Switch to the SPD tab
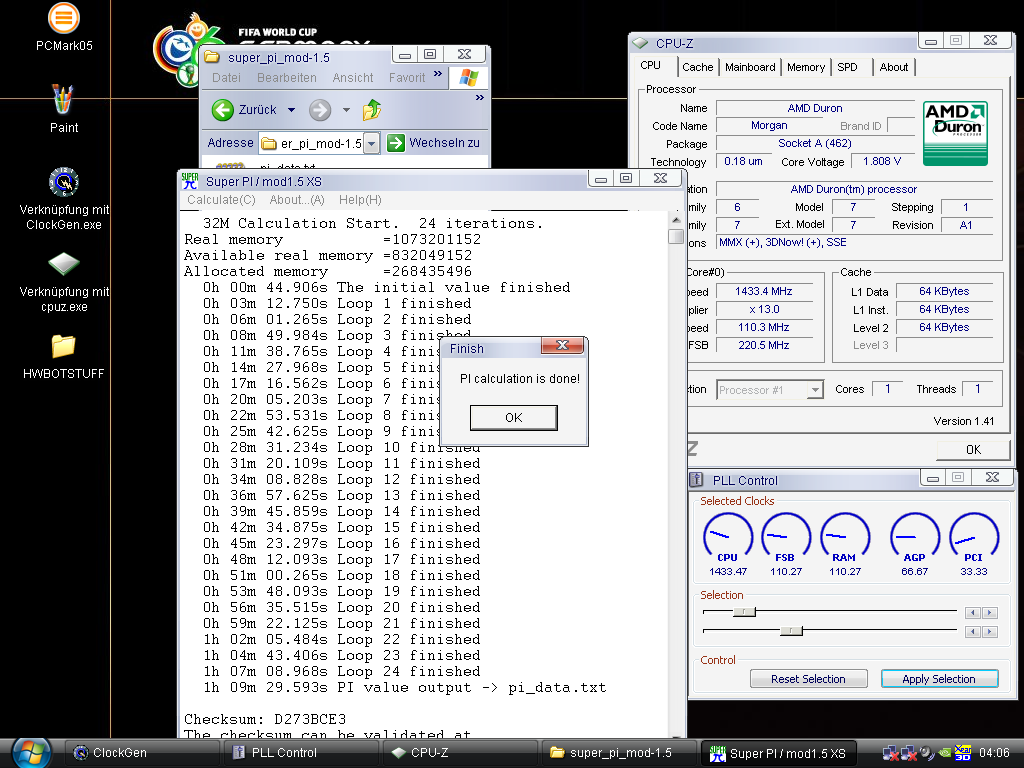 coord(847,67)
